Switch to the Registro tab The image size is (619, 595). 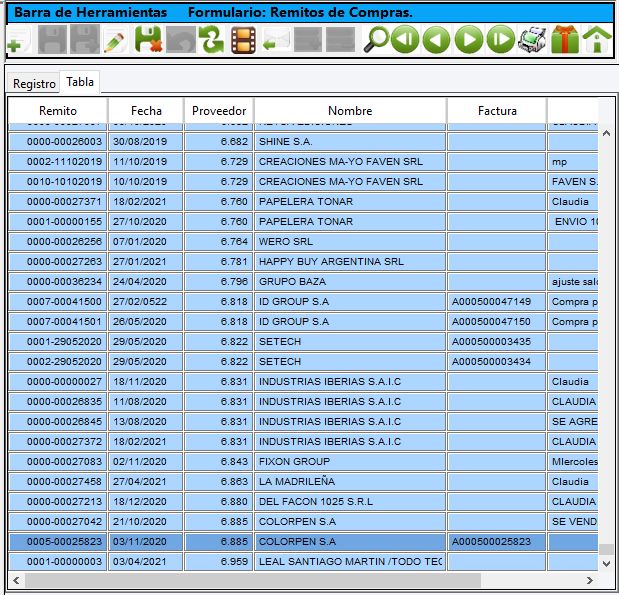pos(34,84)
